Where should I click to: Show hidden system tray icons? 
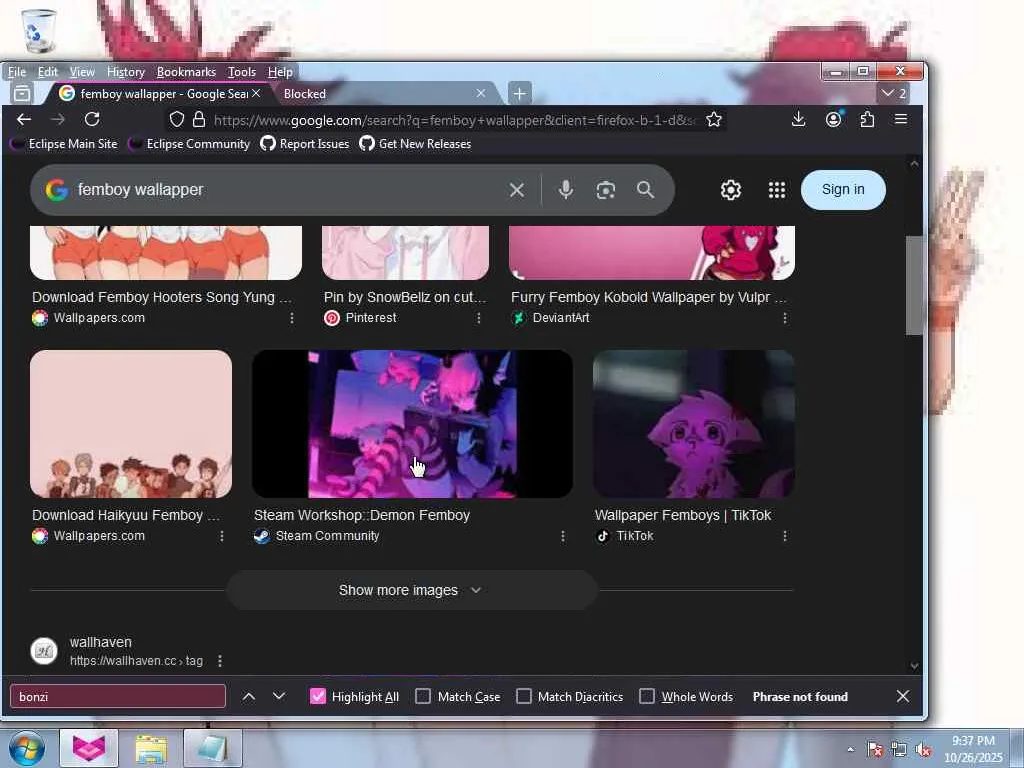coord(850,749)
